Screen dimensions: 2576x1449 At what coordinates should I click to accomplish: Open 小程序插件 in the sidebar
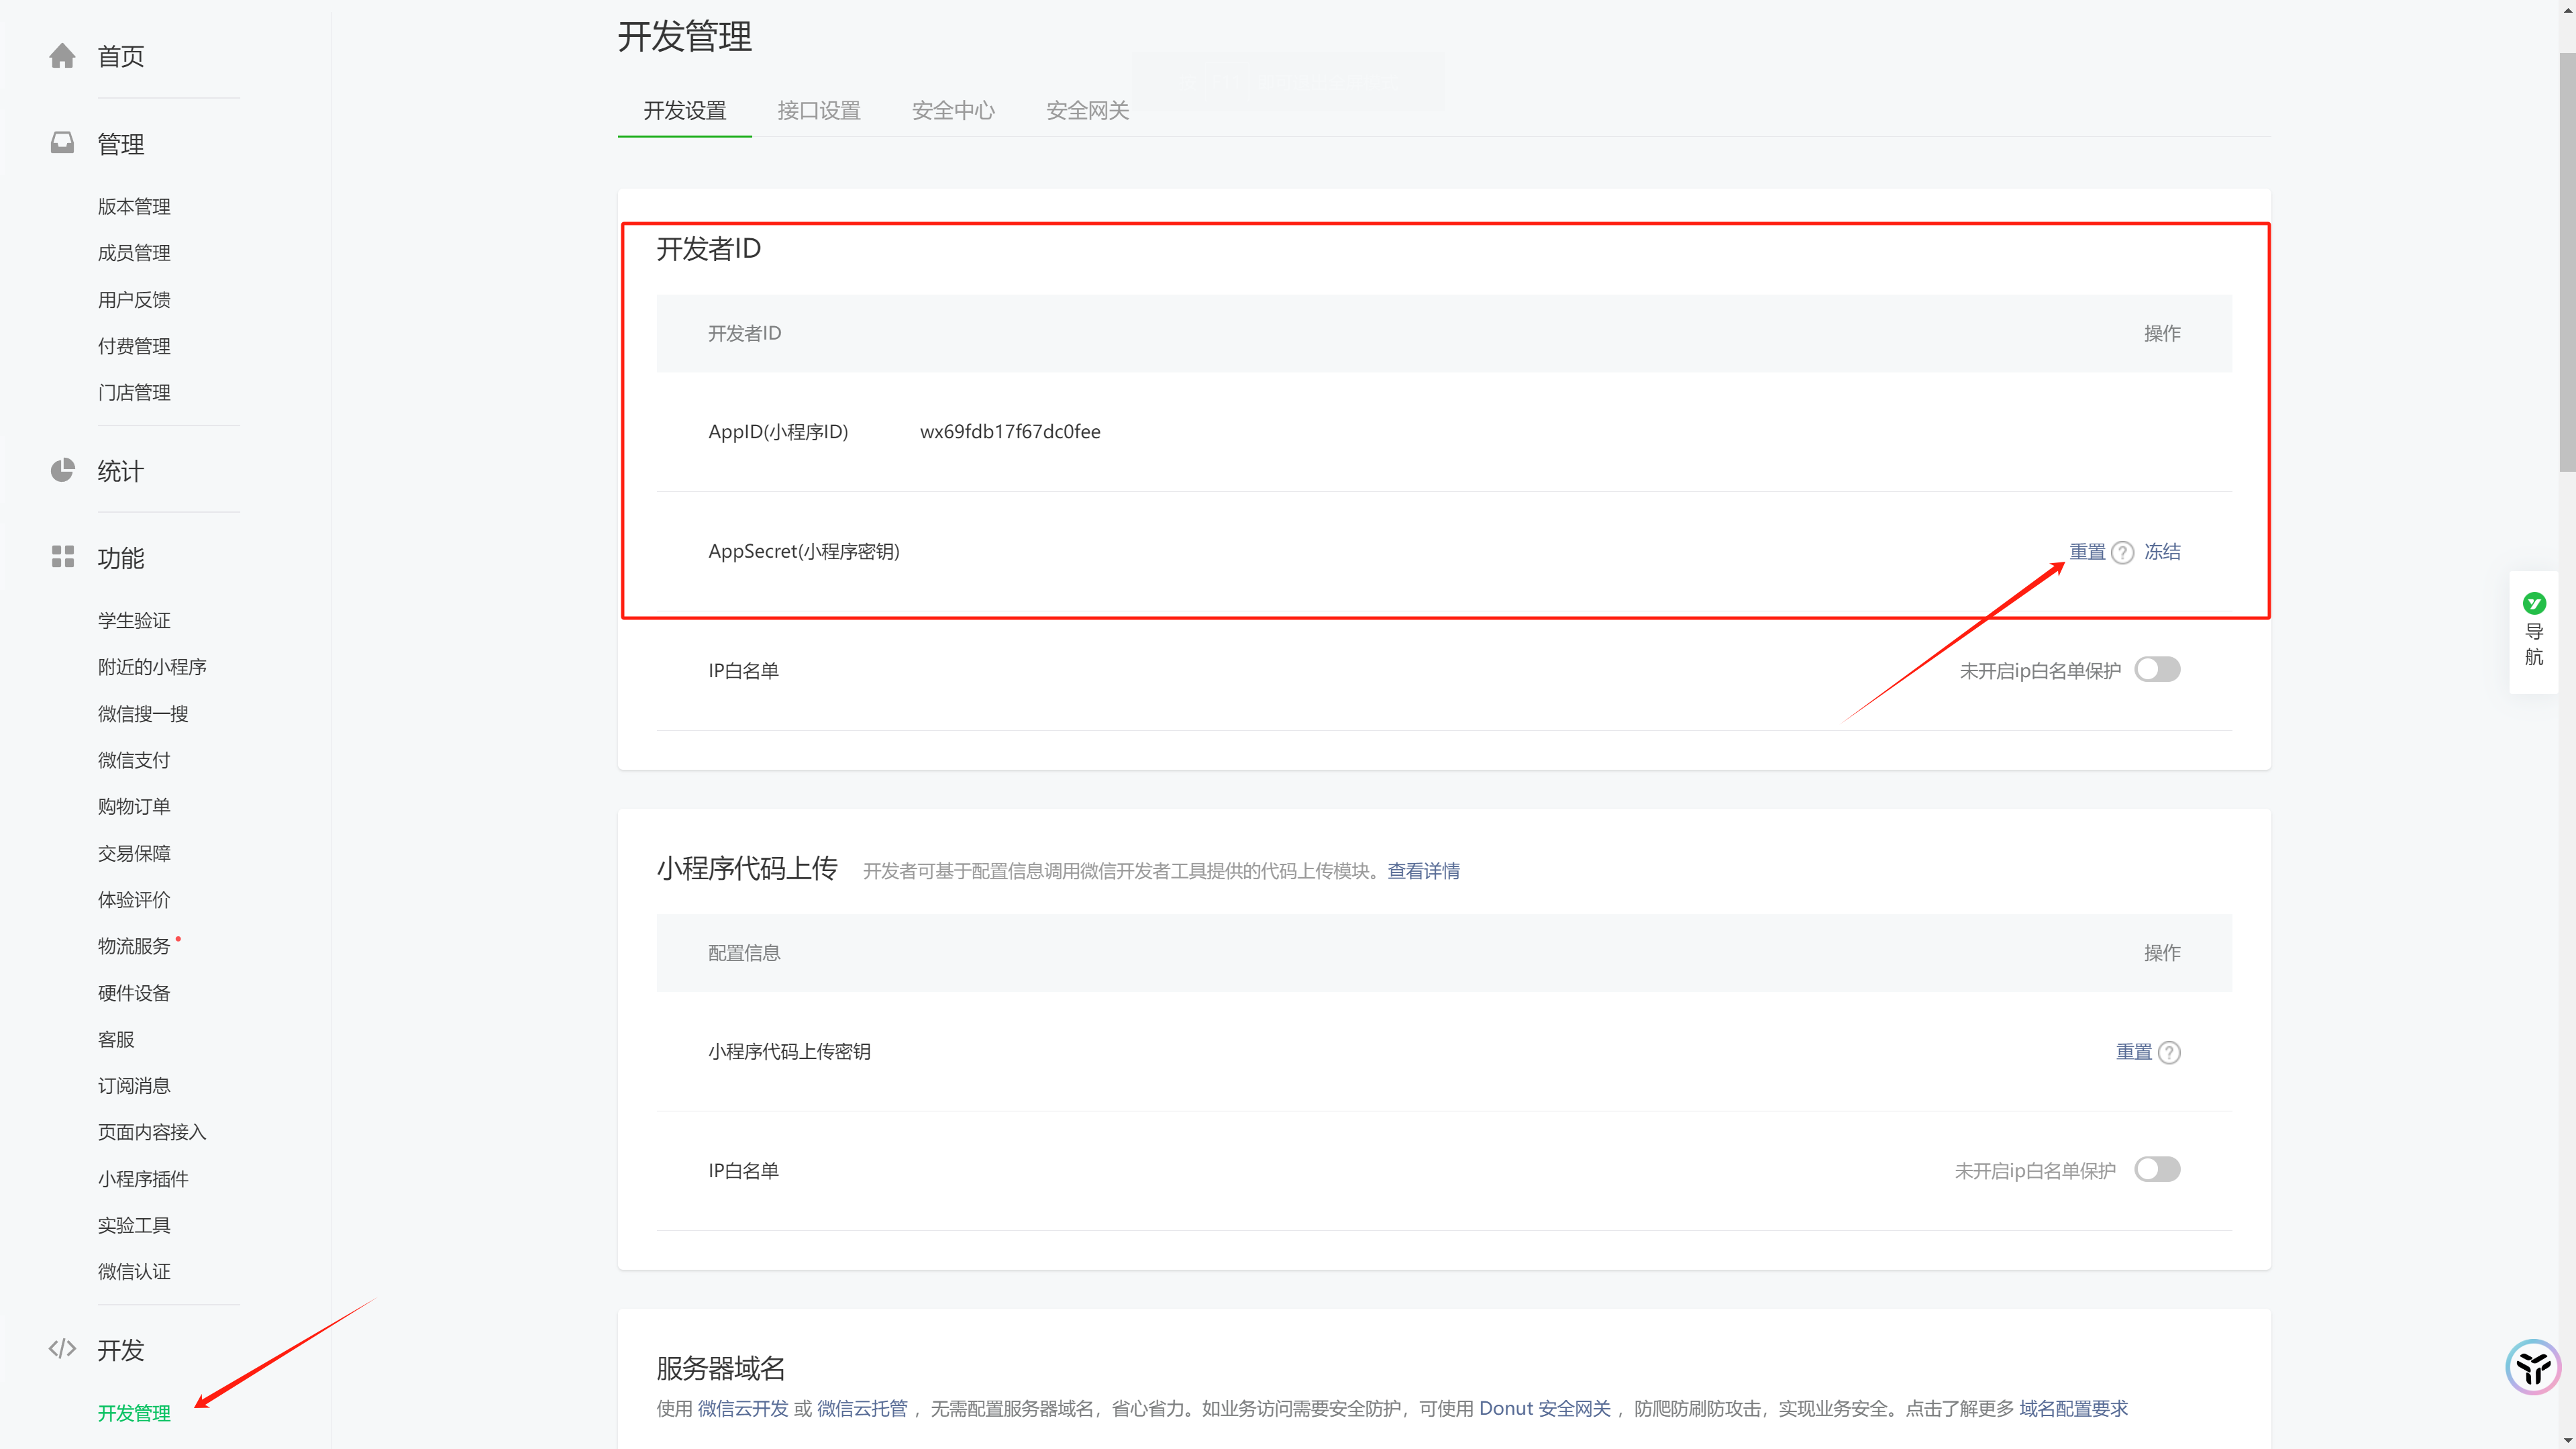point(143,1178)
